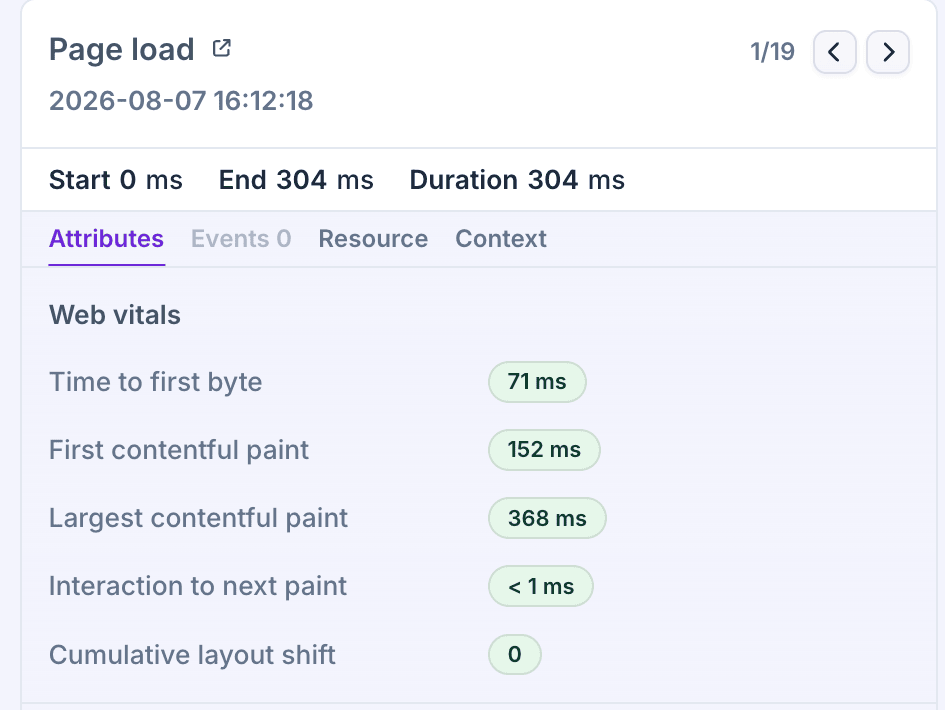Click the End 304 ms value
This screenshot has height=710, width=945.
click(296, 180)
